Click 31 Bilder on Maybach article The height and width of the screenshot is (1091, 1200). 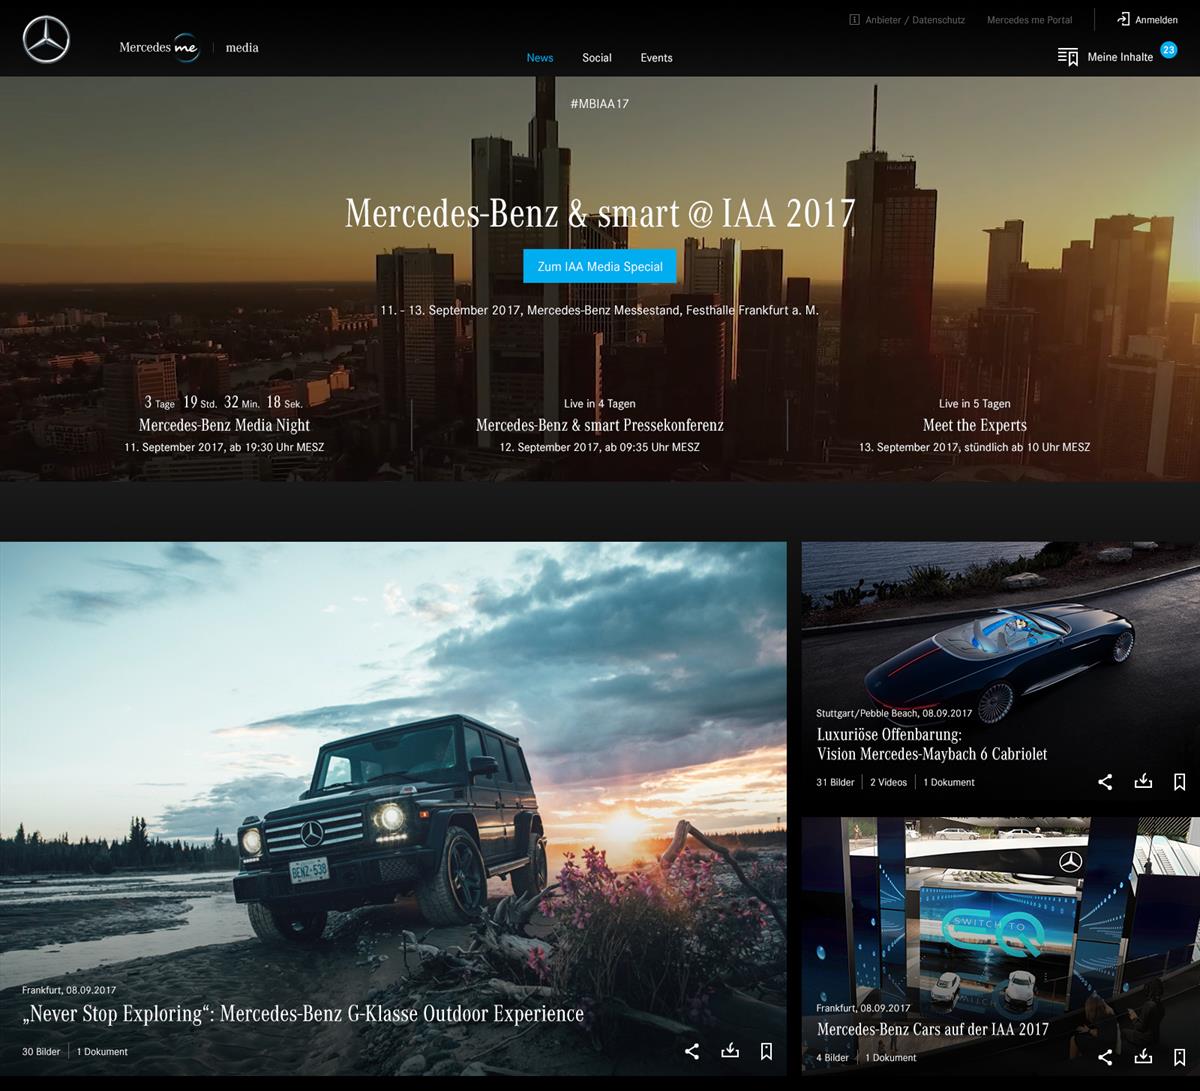click(835, 783)
